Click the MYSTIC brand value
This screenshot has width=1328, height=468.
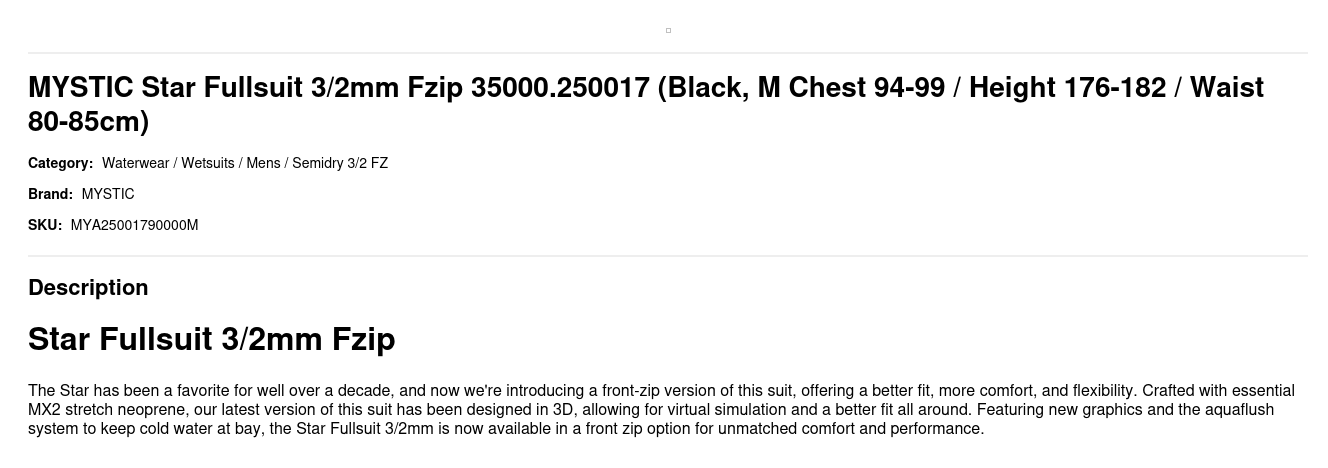click(108, 194)
